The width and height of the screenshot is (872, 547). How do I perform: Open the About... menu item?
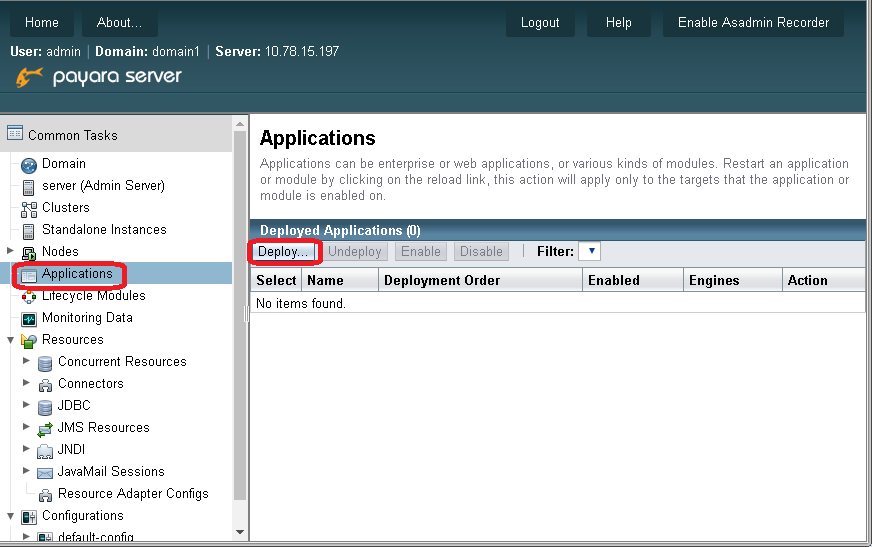pyautogui.click(x=120, y=23)
